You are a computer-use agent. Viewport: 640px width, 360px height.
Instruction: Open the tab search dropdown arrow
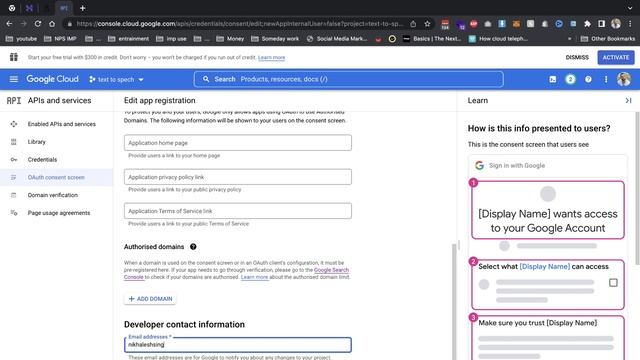(630, 8)
